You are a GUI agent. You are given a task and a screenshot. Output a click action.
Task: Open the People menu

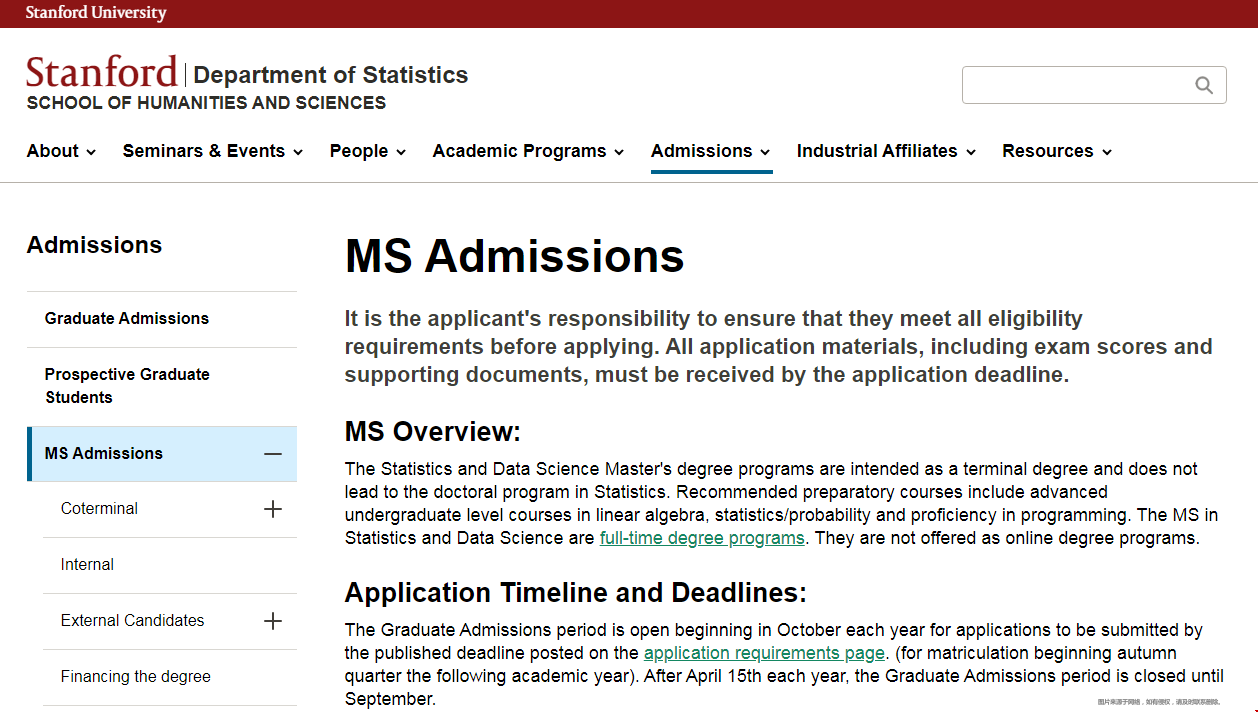(368, 151)
